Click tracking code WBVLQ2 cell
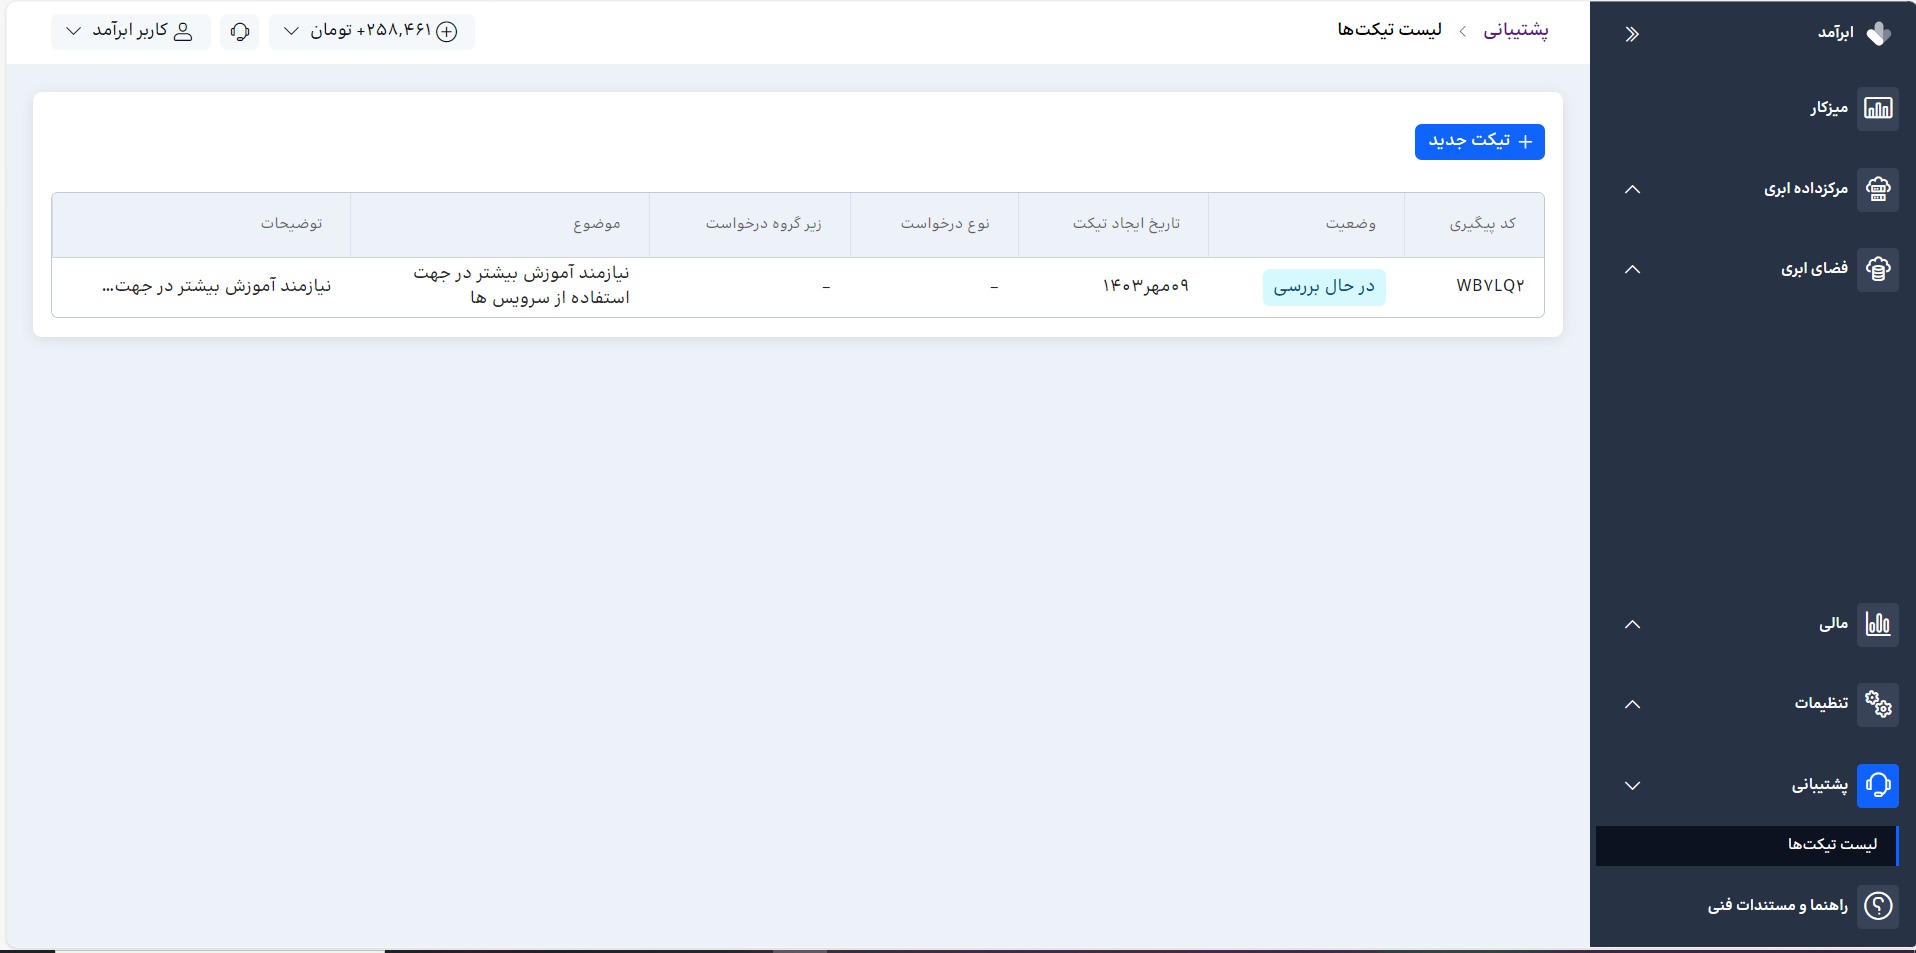This screenshot has height=953, width=1916. pos(1490,286)
